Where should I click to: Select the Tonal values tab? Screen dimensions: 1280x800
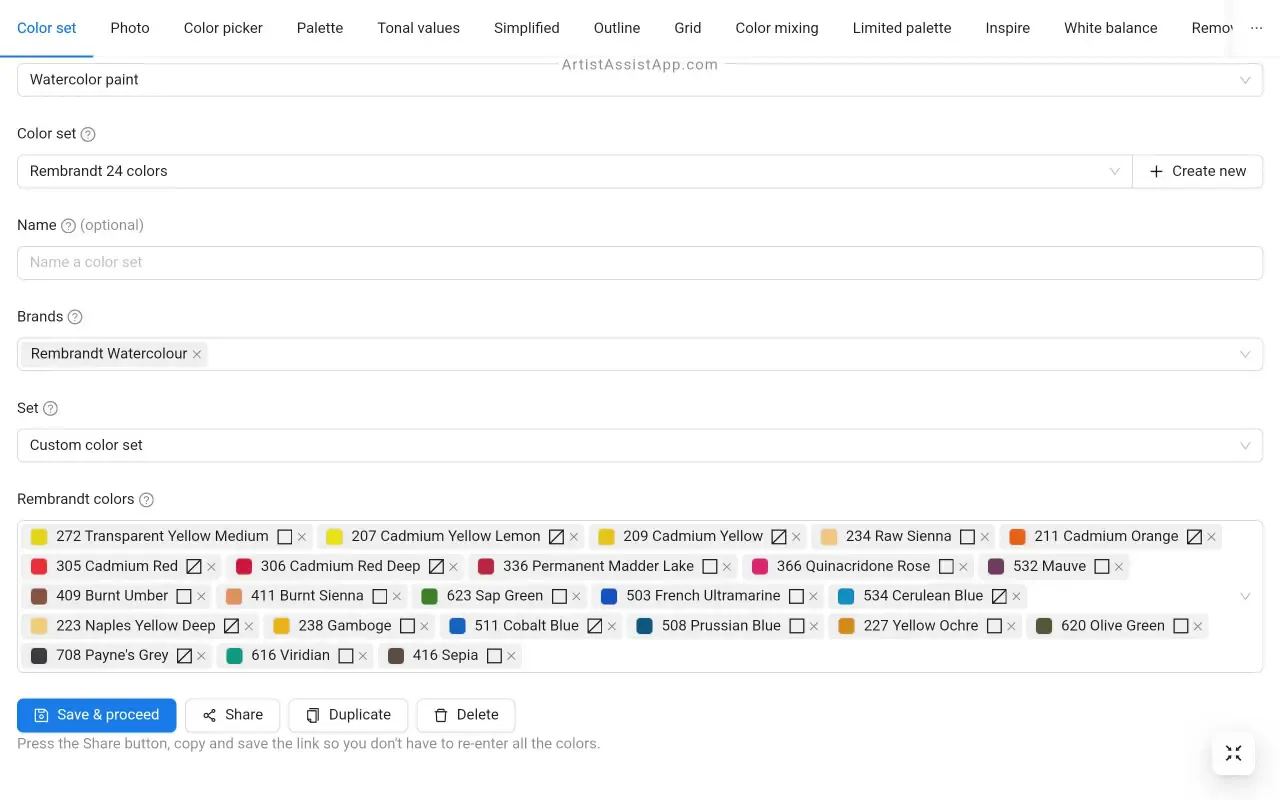pyautogui.click(x=418, y=28)
